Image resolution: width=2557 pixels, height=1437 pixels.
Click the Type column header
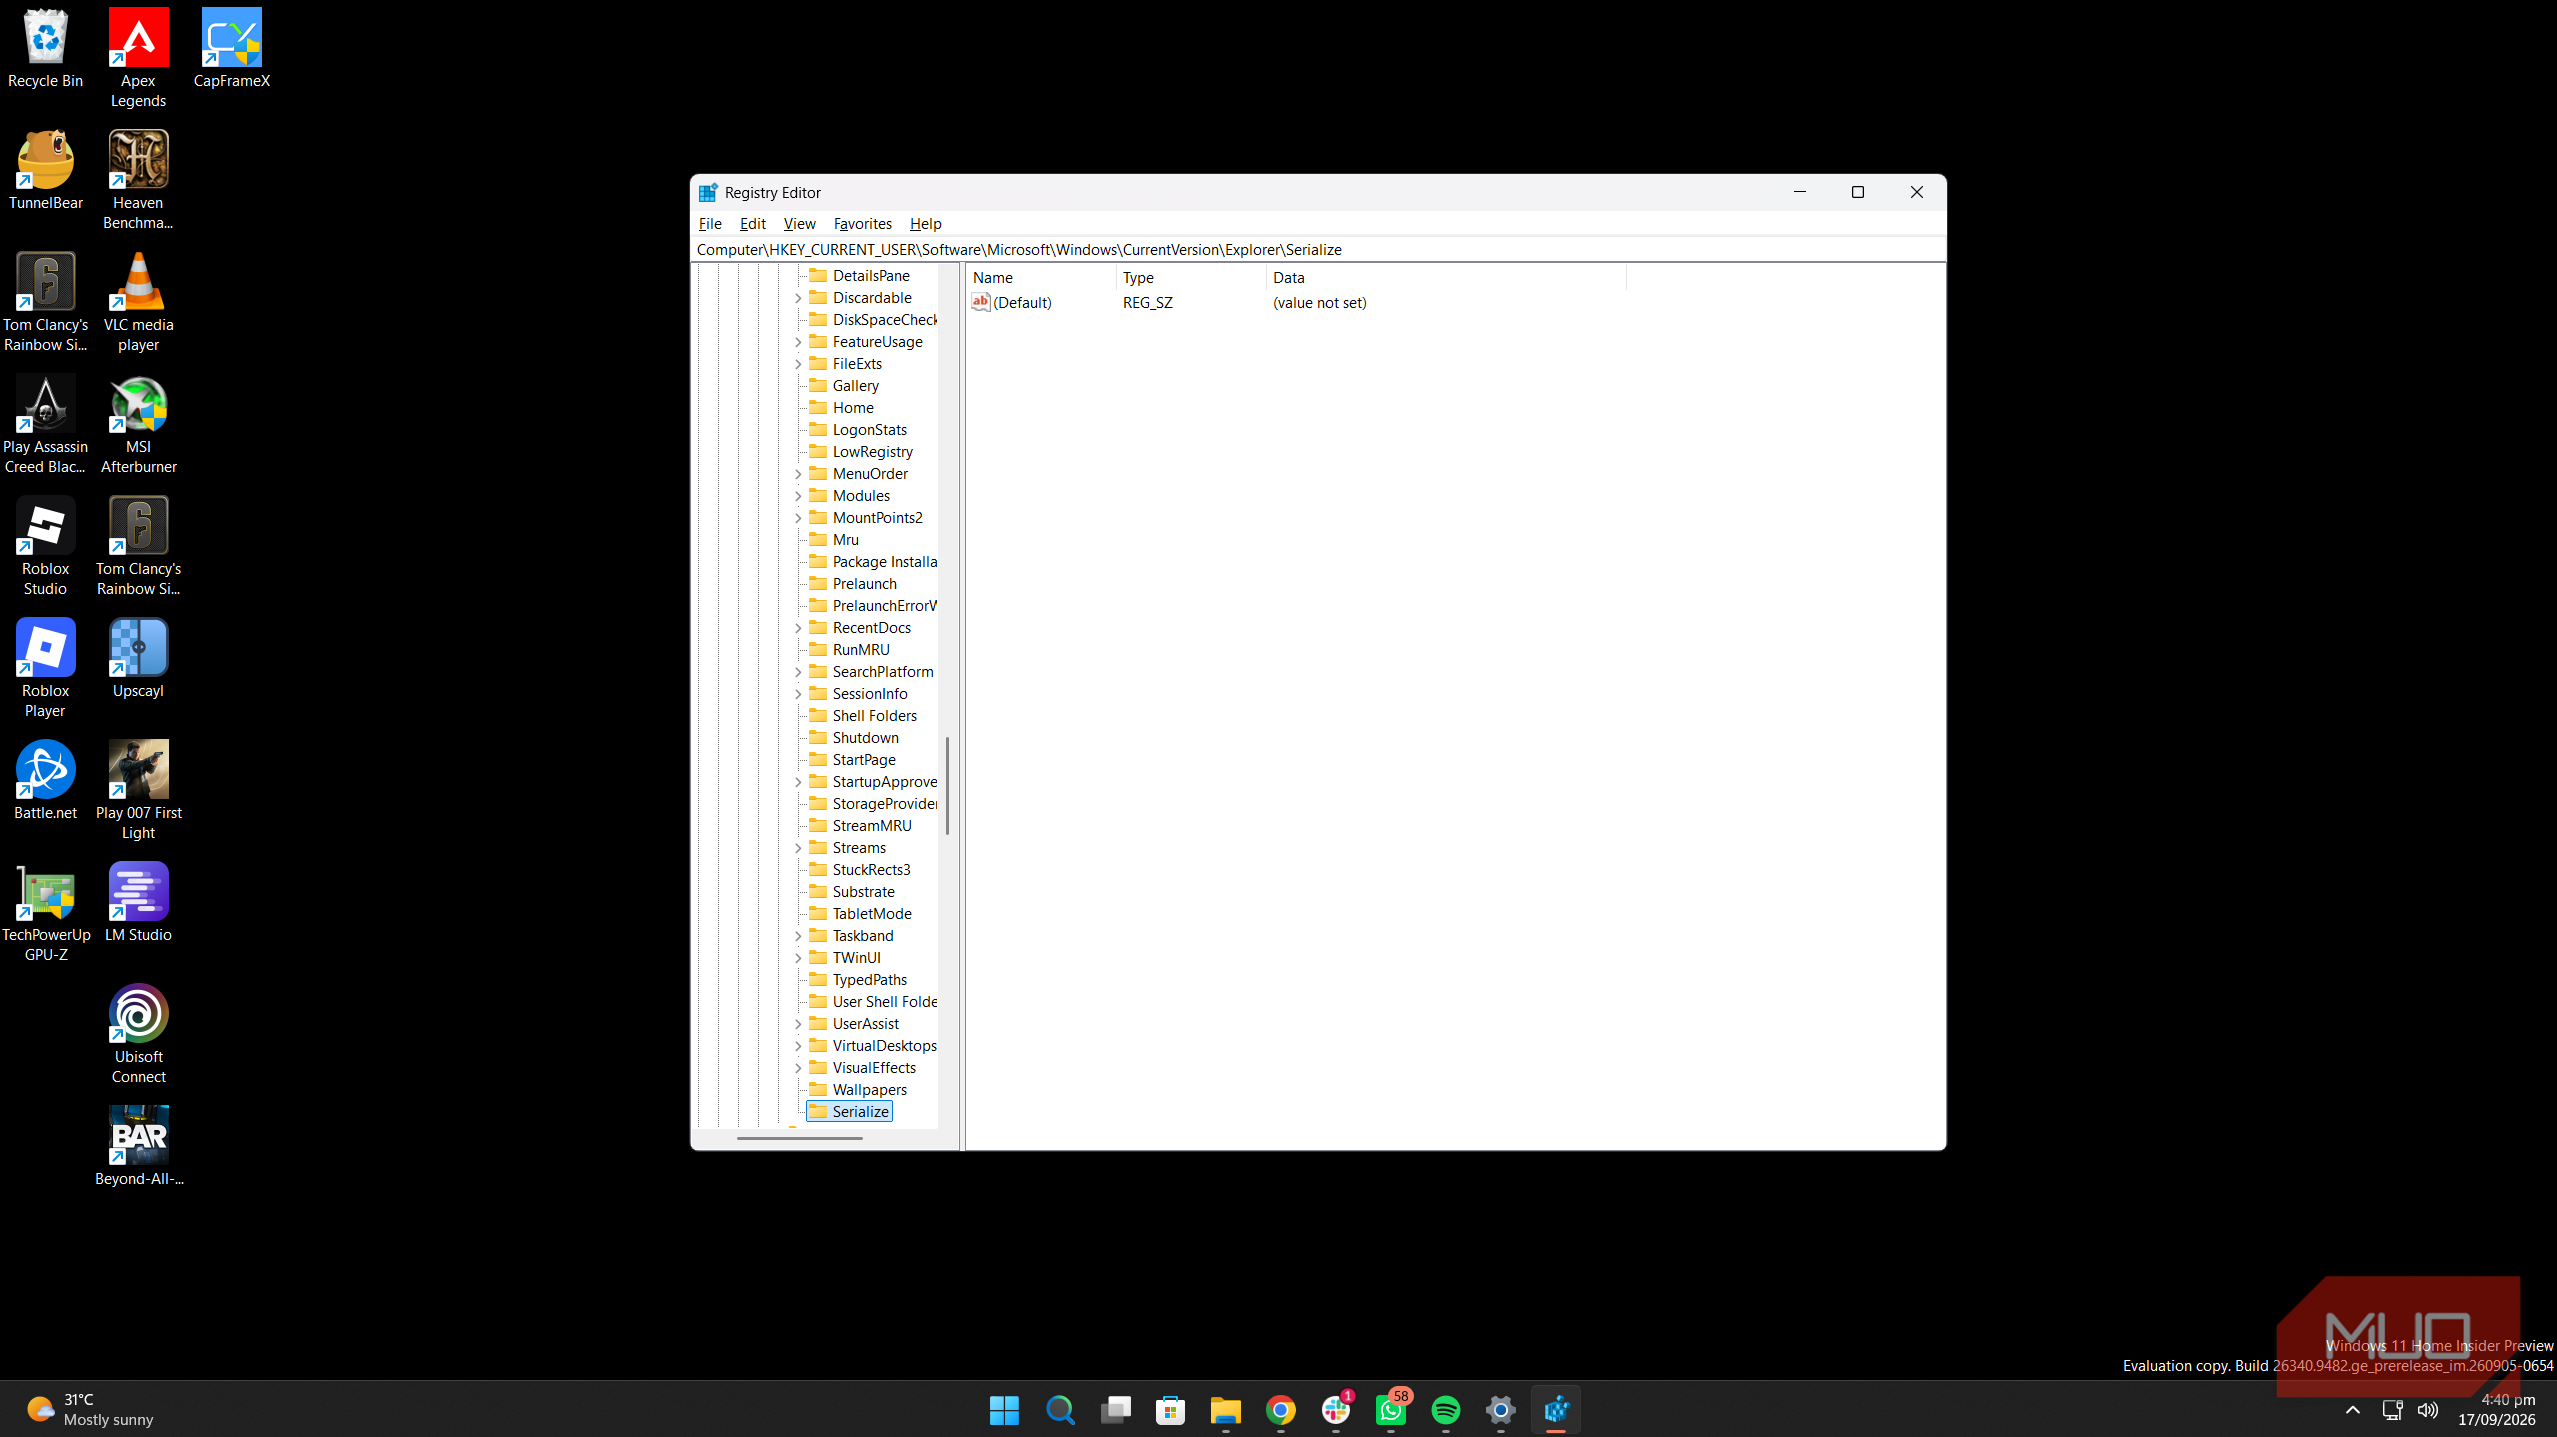[1191, 278]
